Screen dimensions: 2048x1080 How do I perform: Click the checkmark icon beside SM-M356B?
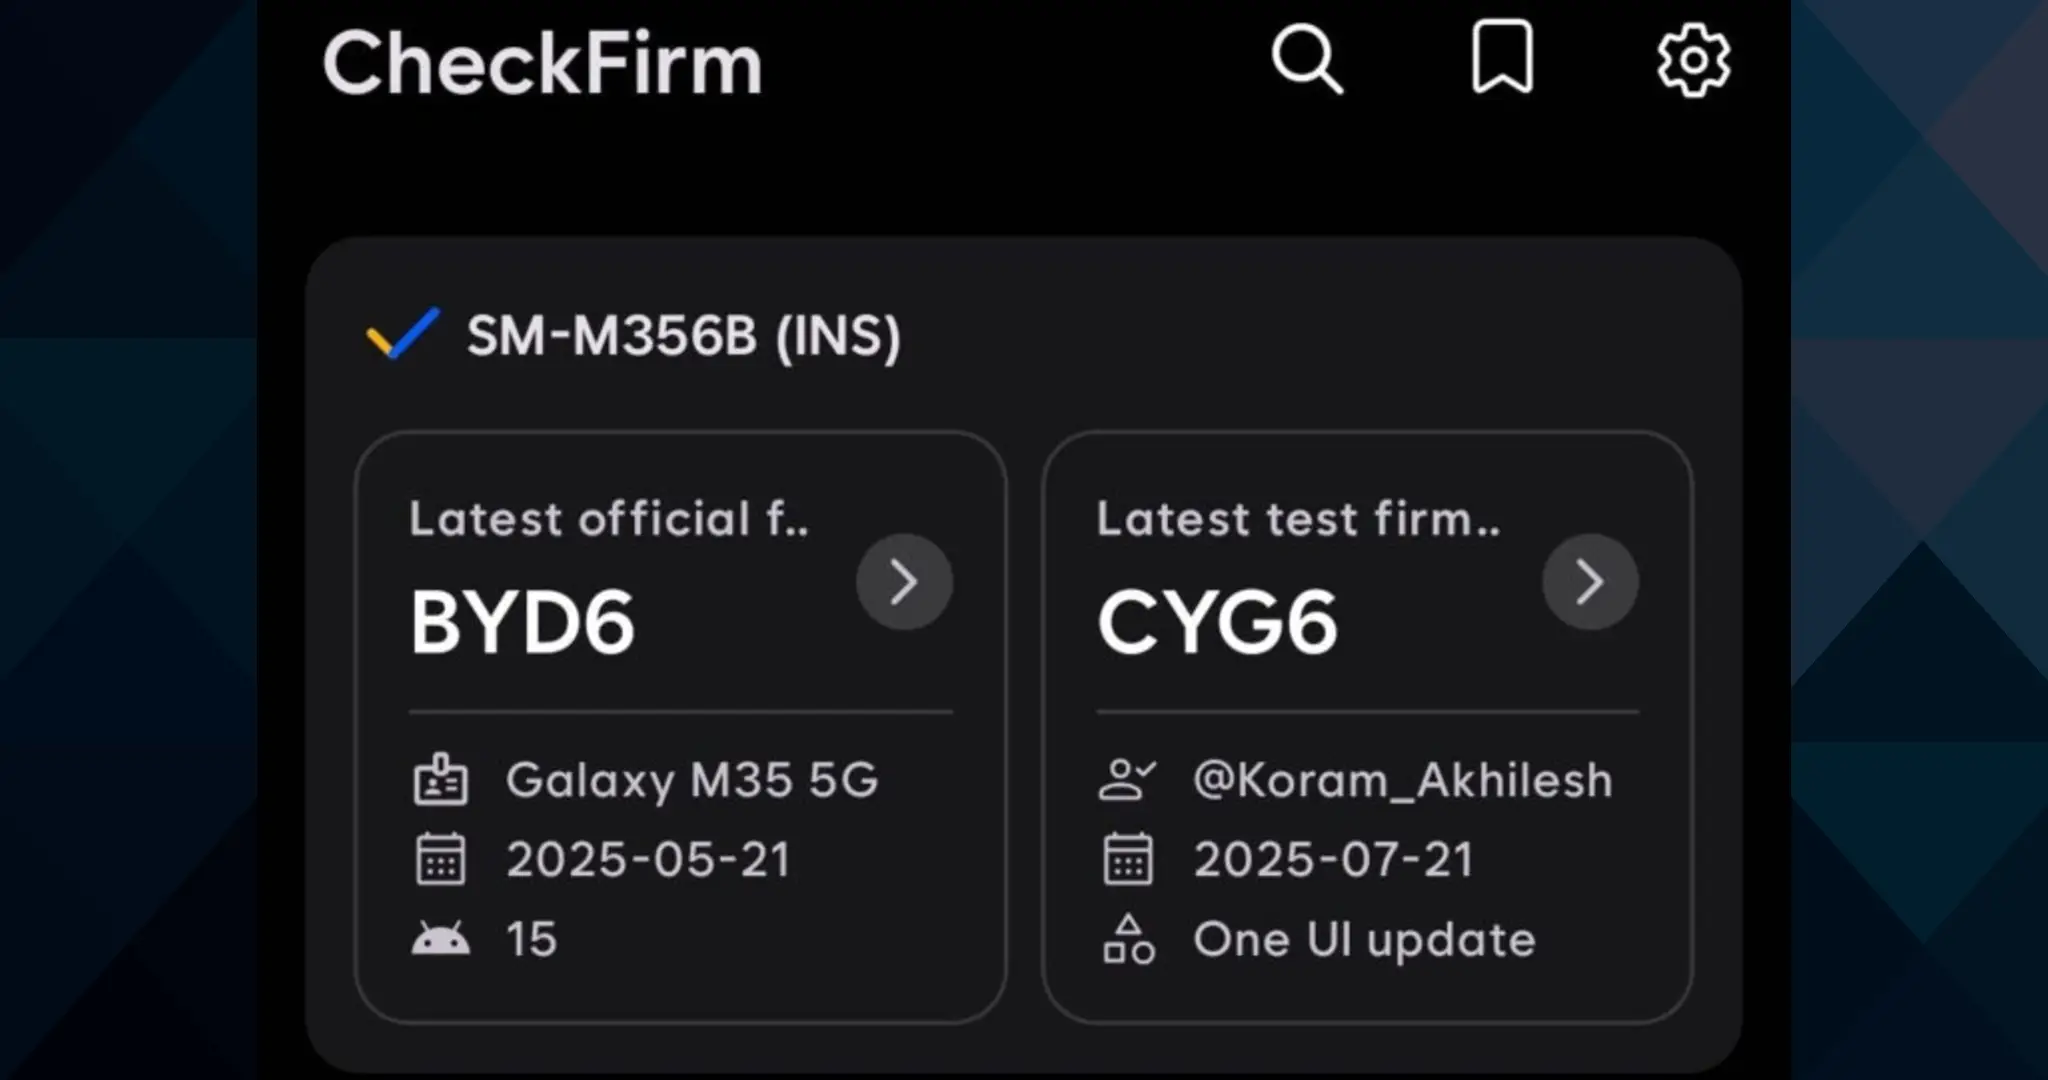(403, 333)
